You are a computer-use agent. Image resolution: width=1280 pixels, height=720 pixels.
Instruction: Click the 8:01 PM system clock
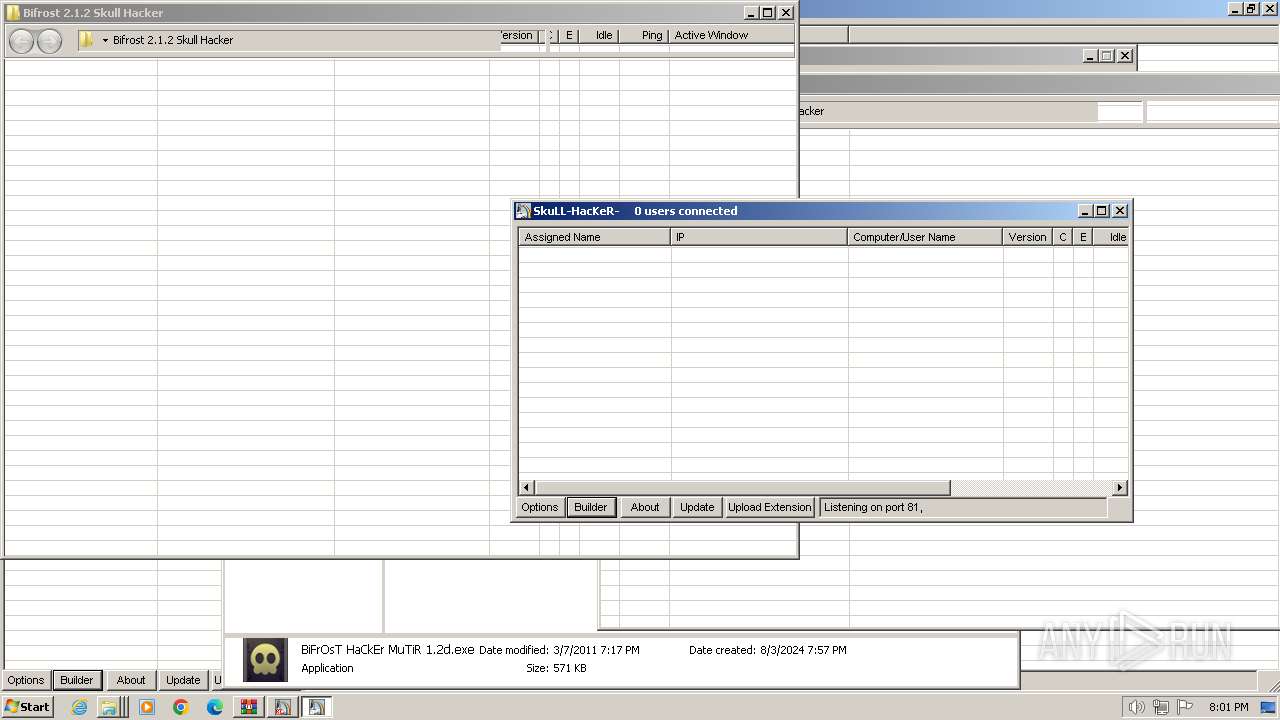pos(1228,707)
